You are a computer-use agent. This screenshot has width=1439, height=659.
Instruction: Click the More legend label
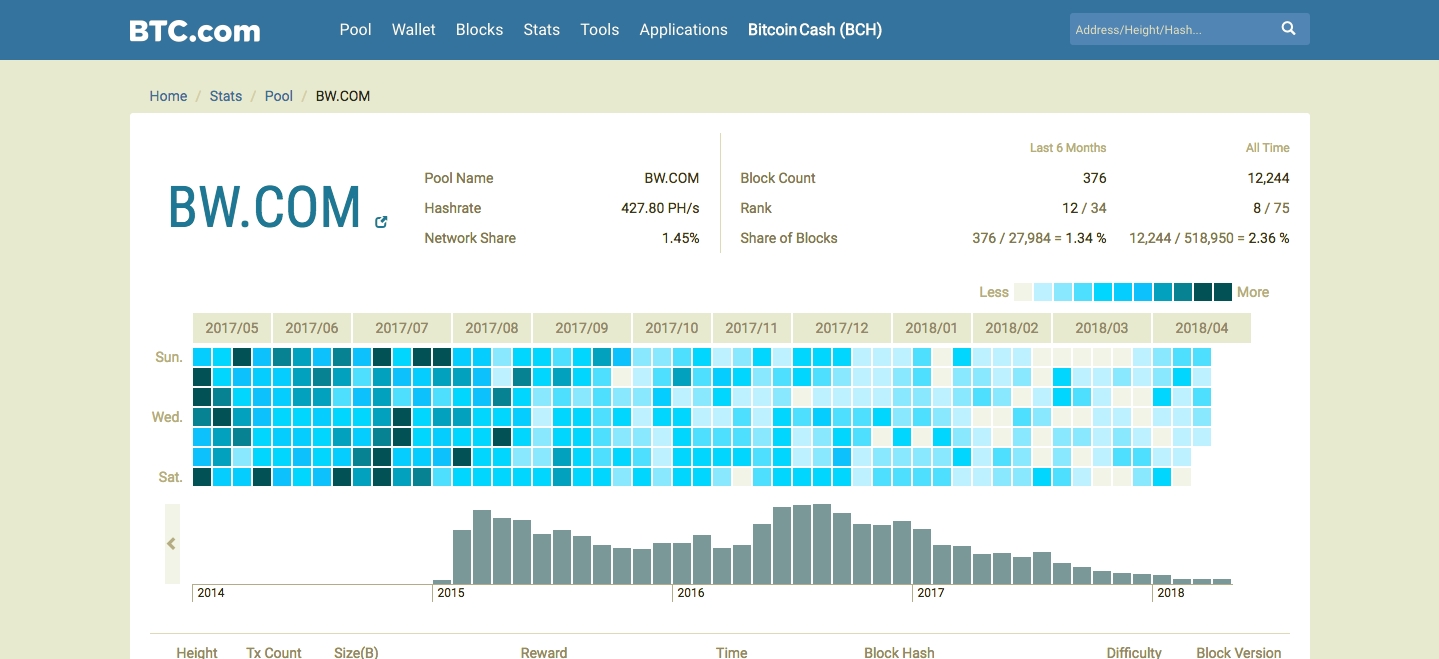[x=1253, y=292]
